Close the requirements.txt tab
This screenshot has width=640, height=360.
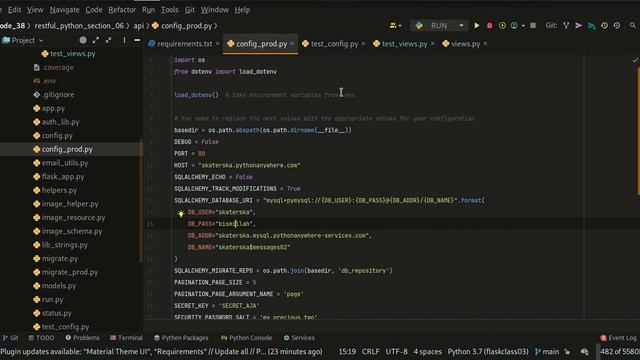coord(218,44)
